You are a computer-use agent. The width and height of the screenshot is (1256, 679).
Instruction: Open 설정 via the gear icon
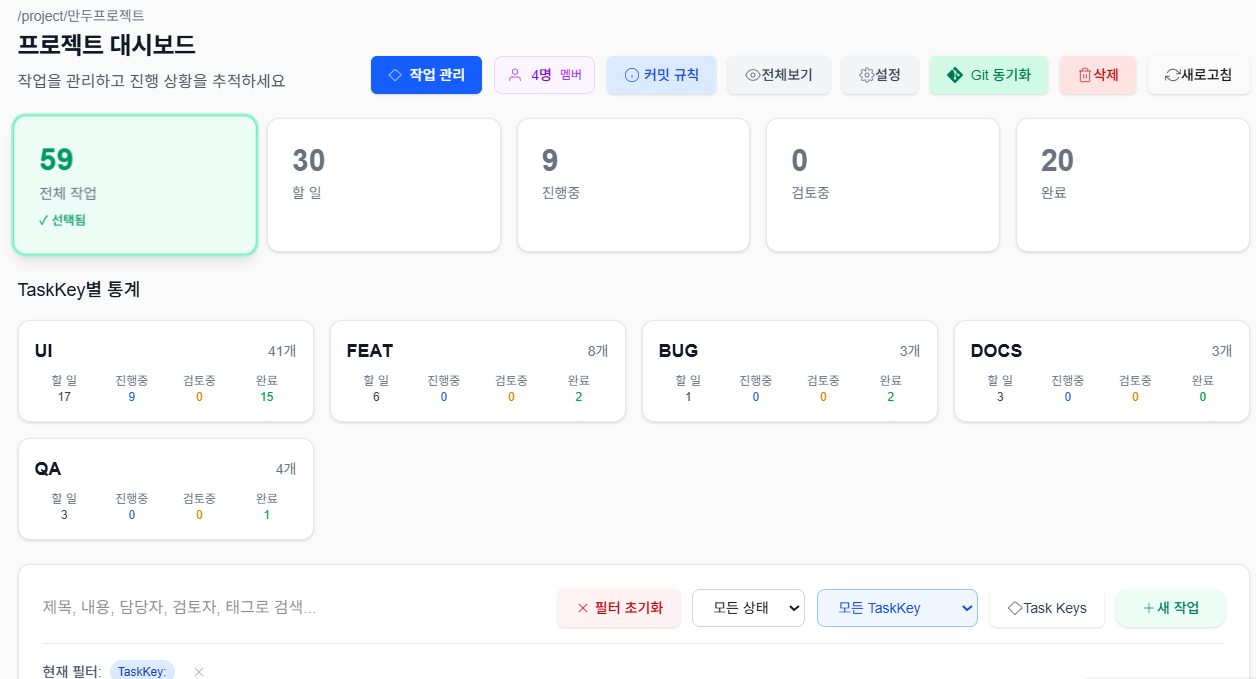[x=867, y=75]
